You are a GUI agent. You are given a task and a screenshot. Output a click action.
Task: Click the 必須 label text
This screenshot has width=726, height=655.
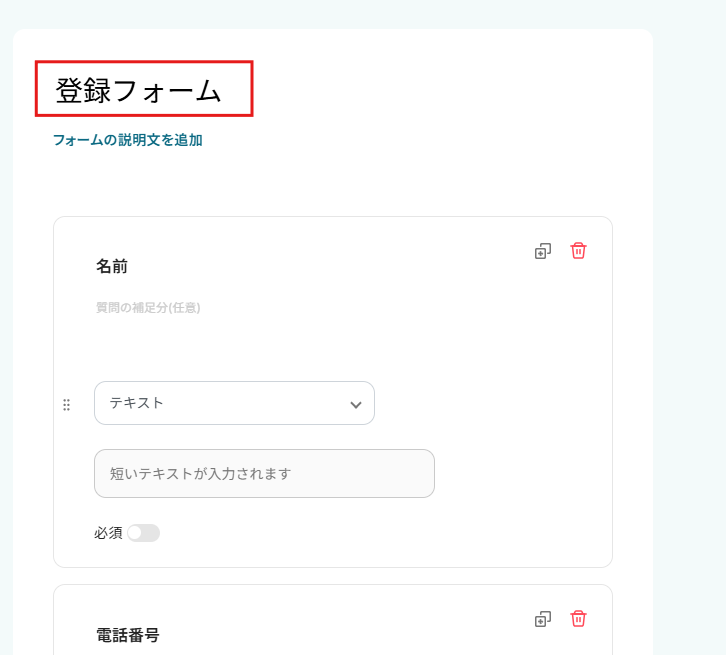pyautogui.click(x=108, y=533)
